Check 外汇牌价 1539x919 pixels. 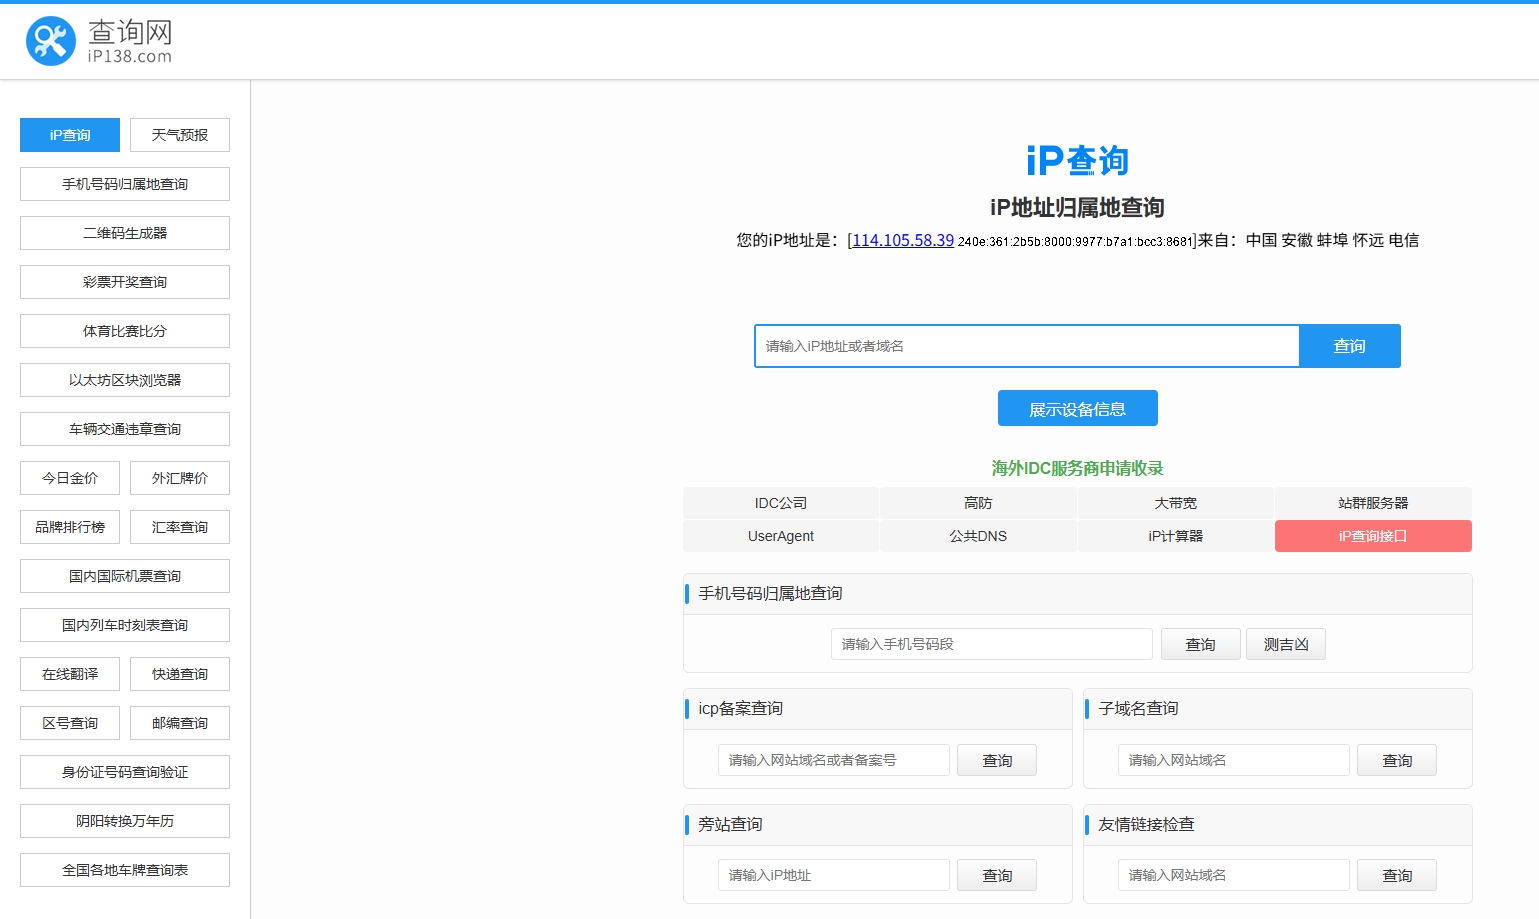coord(180,478)
